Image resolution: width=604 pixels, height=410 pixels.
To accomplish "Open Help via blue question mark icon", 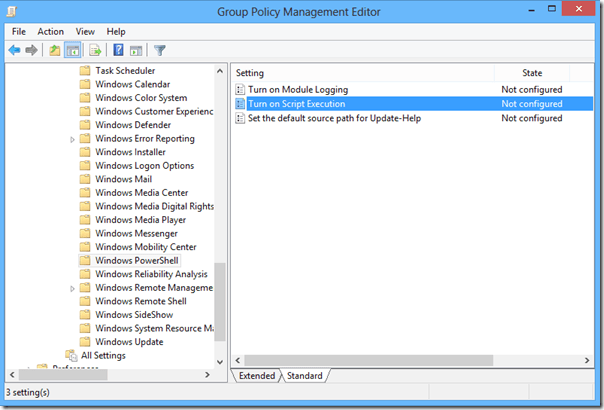I will pos(118,50).
